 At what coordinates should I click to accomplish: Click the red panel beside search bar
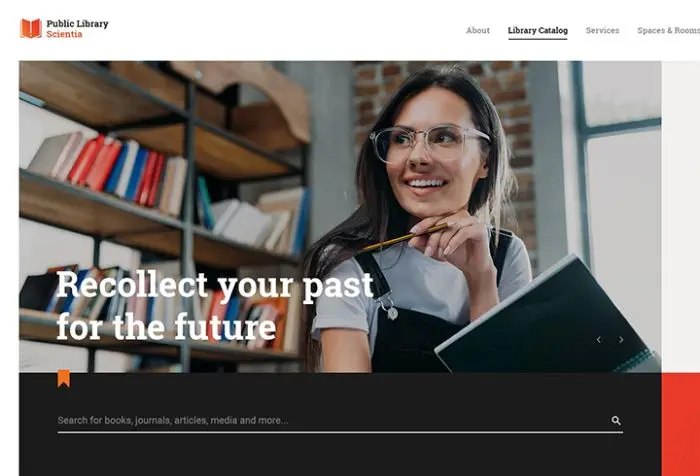(x=681, y=424)
